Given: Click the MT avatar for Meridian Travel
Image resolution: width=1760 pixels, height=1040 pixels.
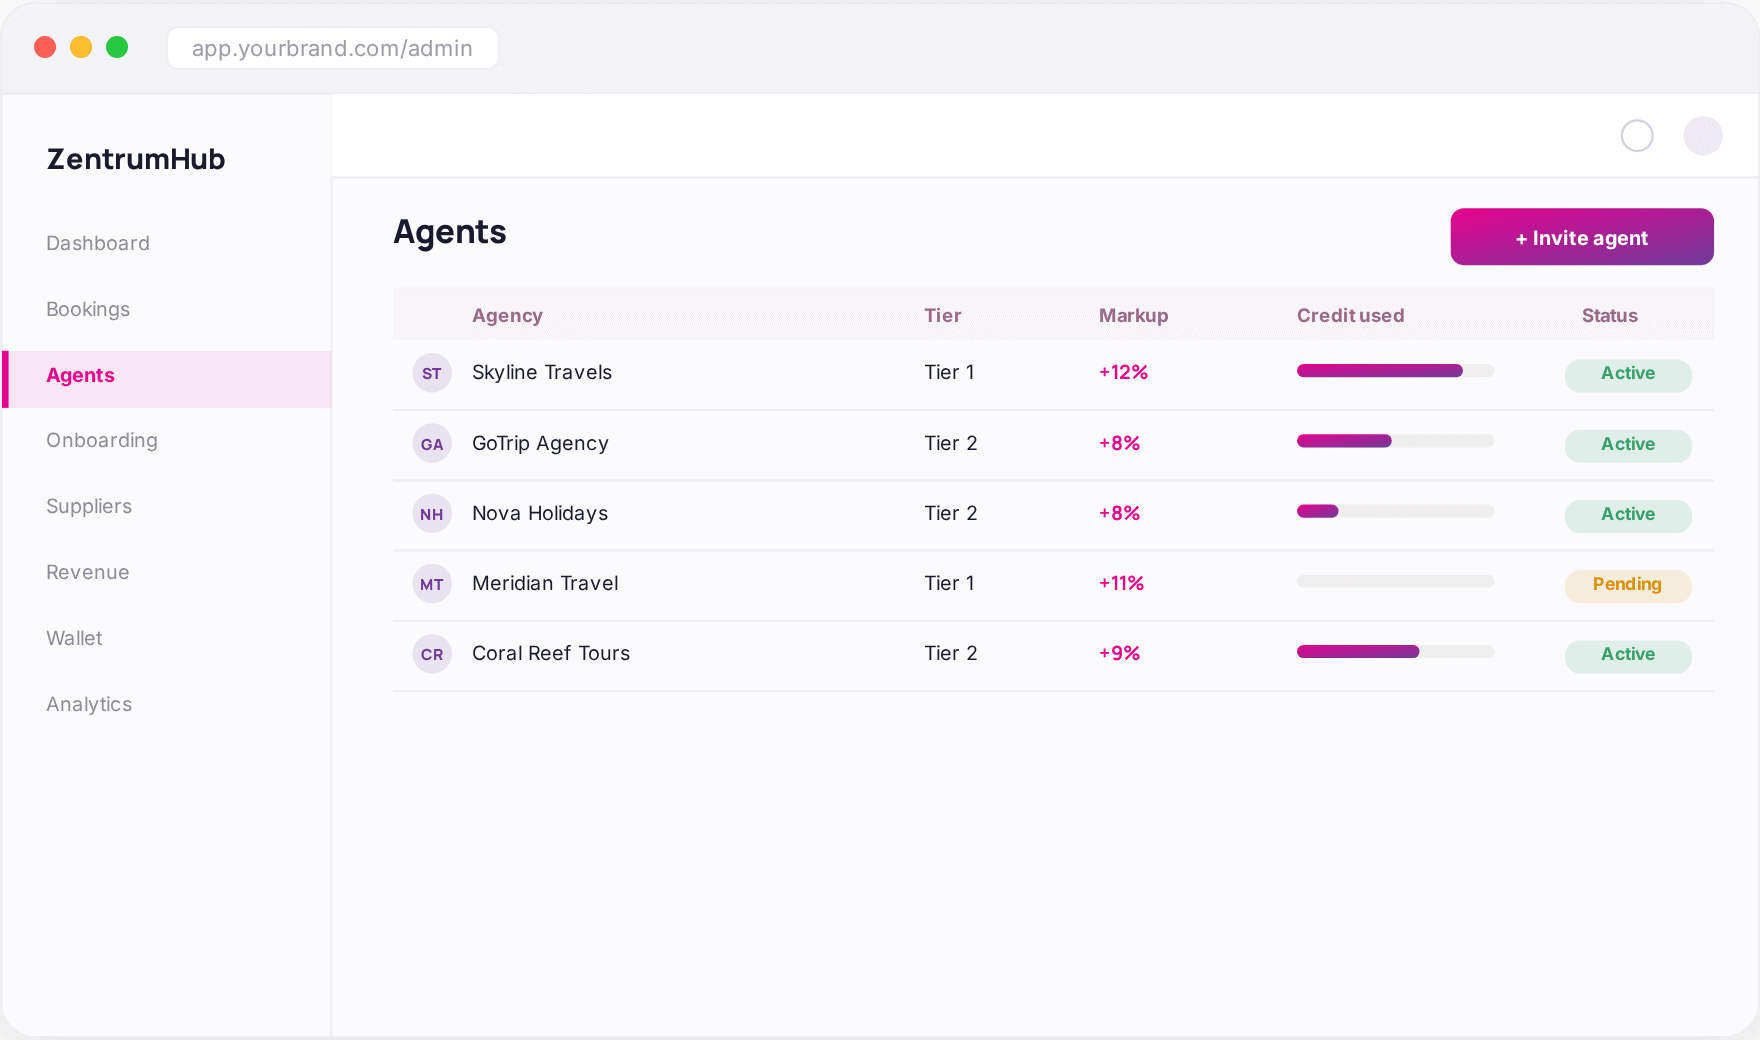Looking at the screenshot, I should click(x=432, y=584).
